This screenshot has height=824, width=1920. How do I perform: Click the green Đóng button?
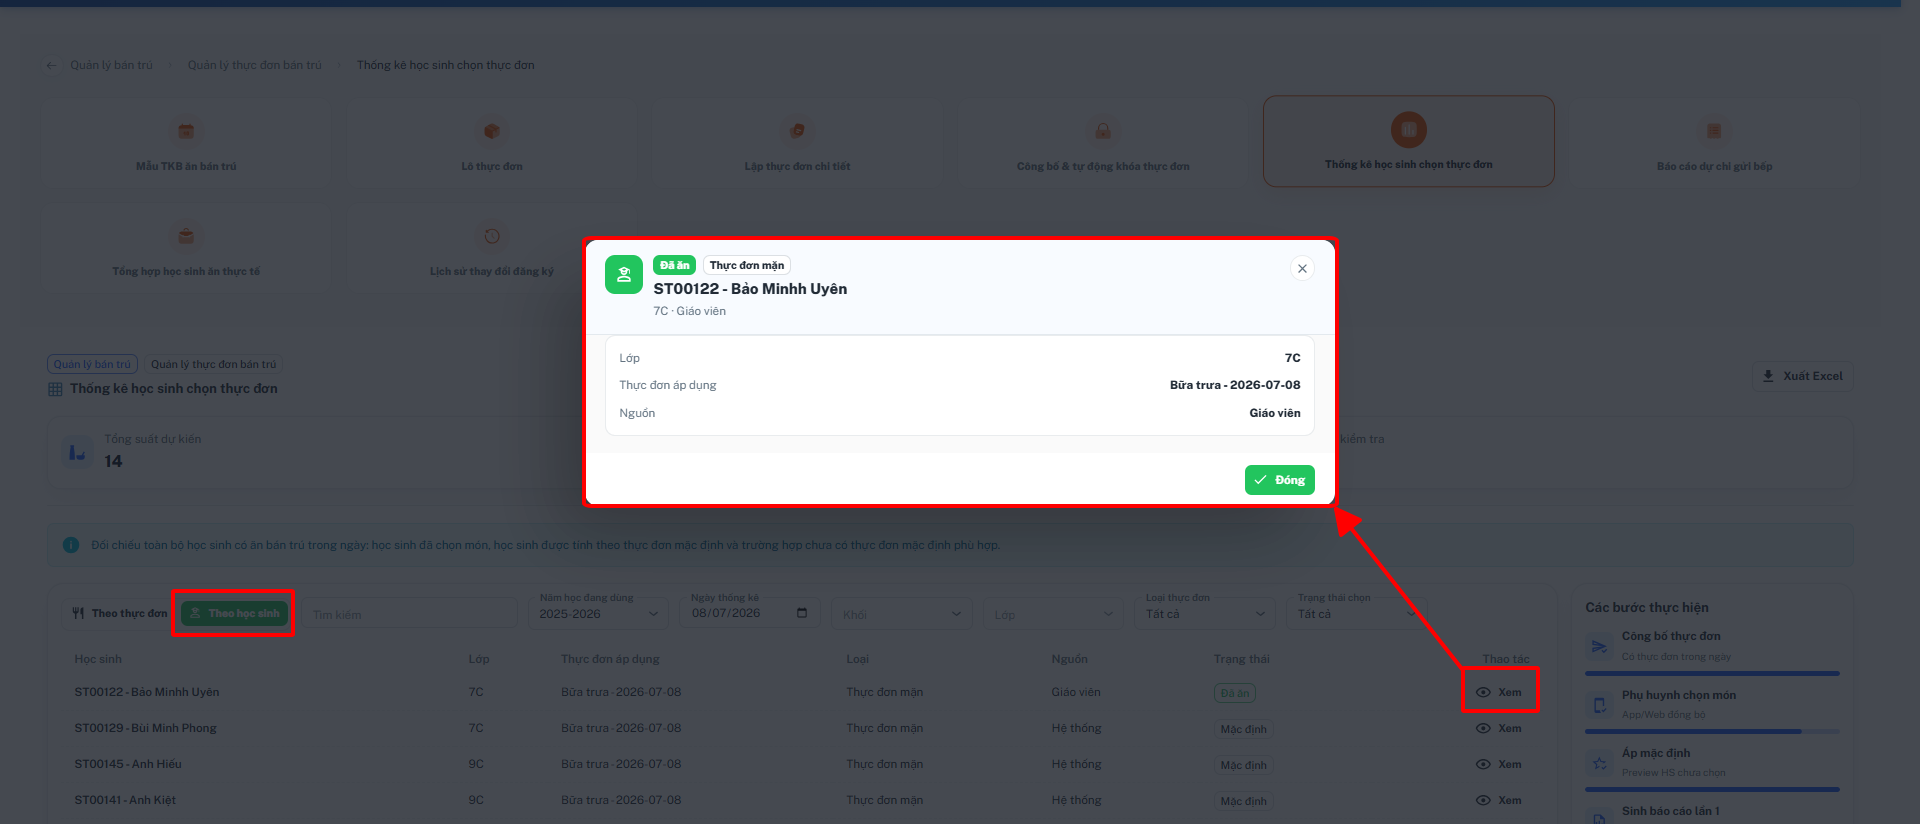pos(1280,480)
